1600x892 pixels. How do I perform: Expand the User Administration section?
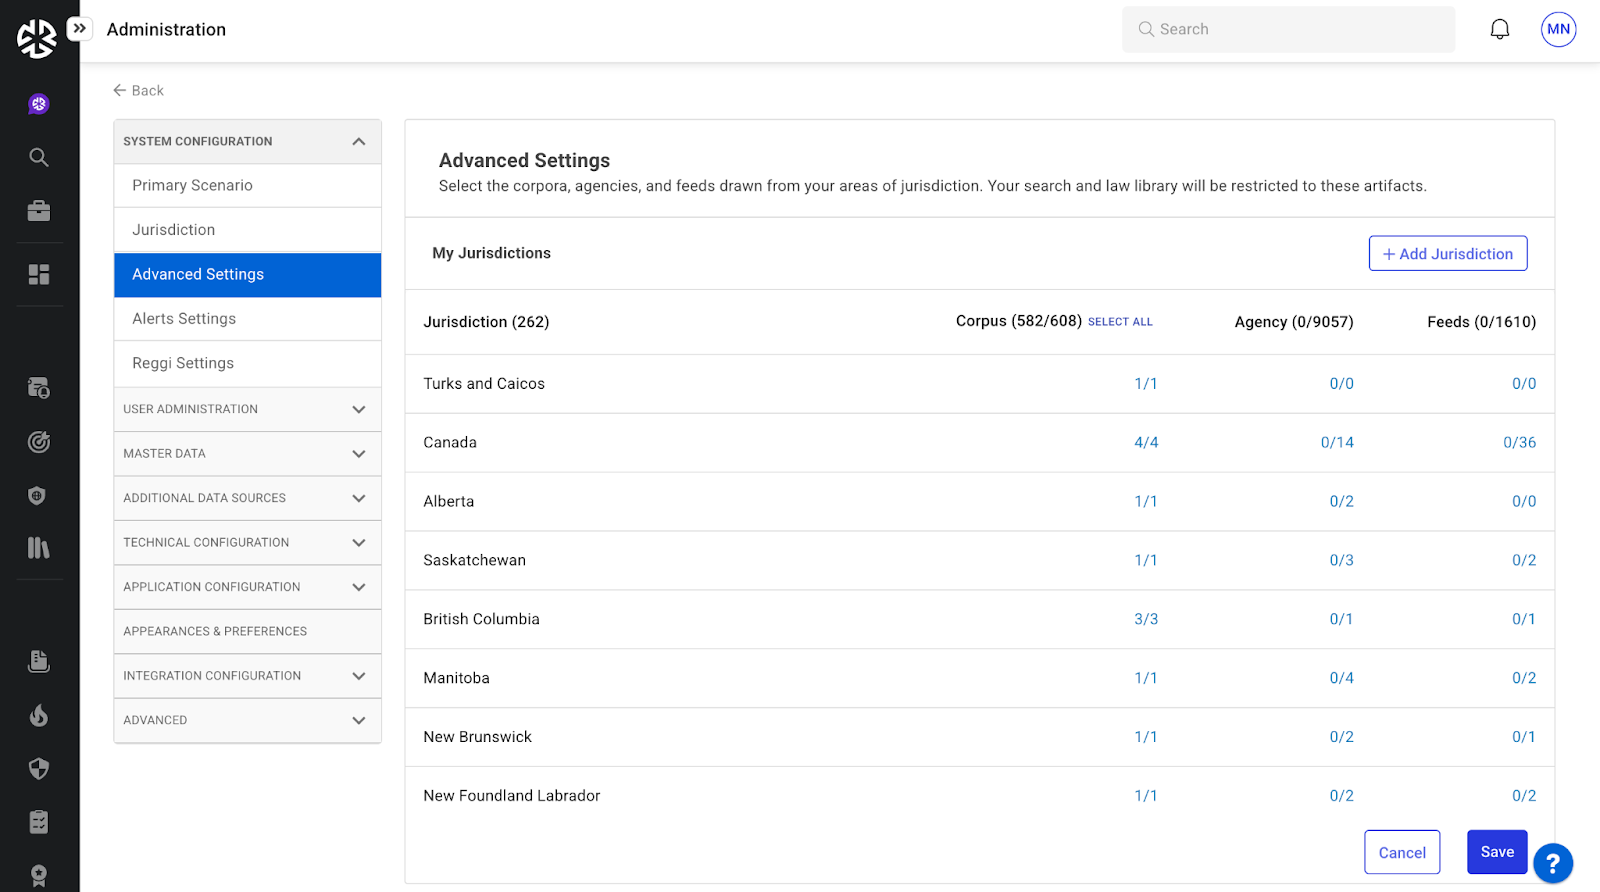[x=358, y=410]
